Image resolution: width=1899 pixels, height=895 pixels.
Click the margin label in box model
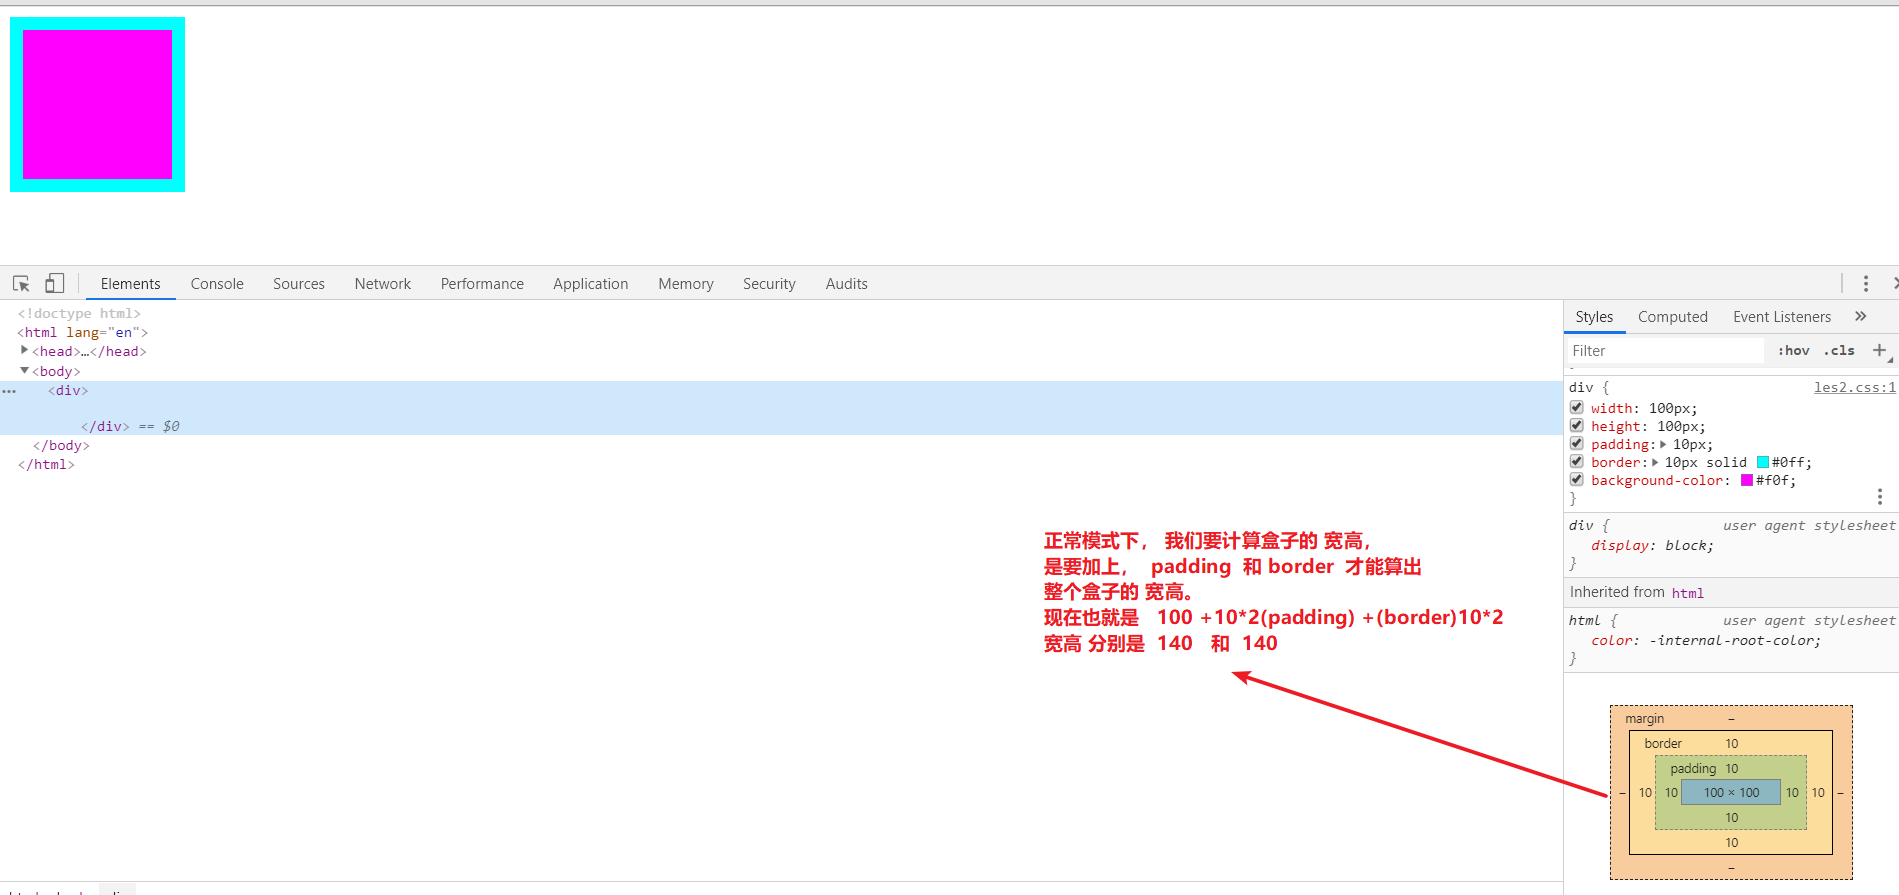click(x=1644, y=718)
